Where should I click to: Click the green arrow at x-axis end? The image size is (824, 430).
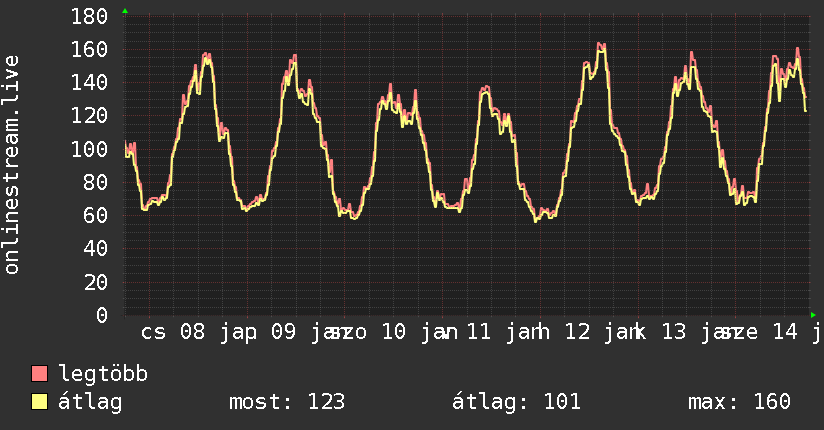pos(813,315)
